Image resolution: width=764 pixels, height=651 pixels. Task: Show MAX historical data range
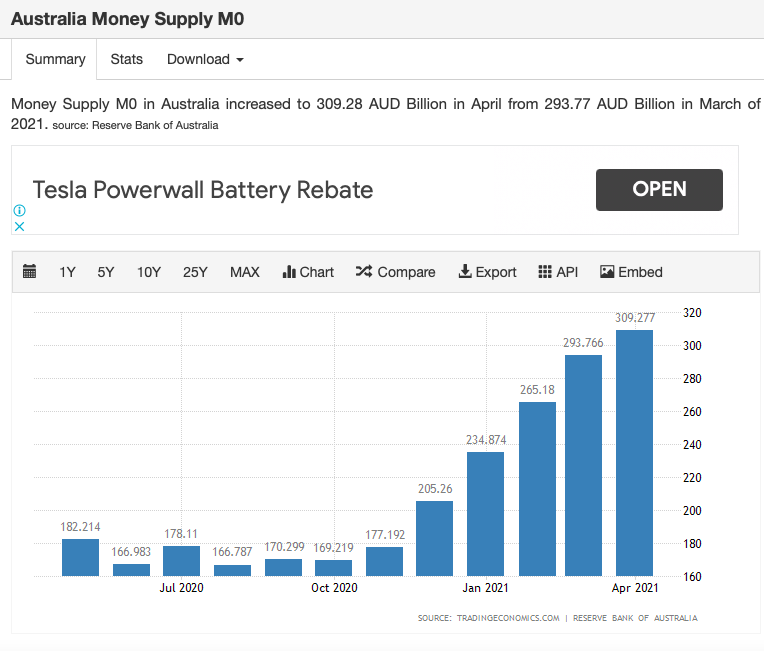[244, 272]
